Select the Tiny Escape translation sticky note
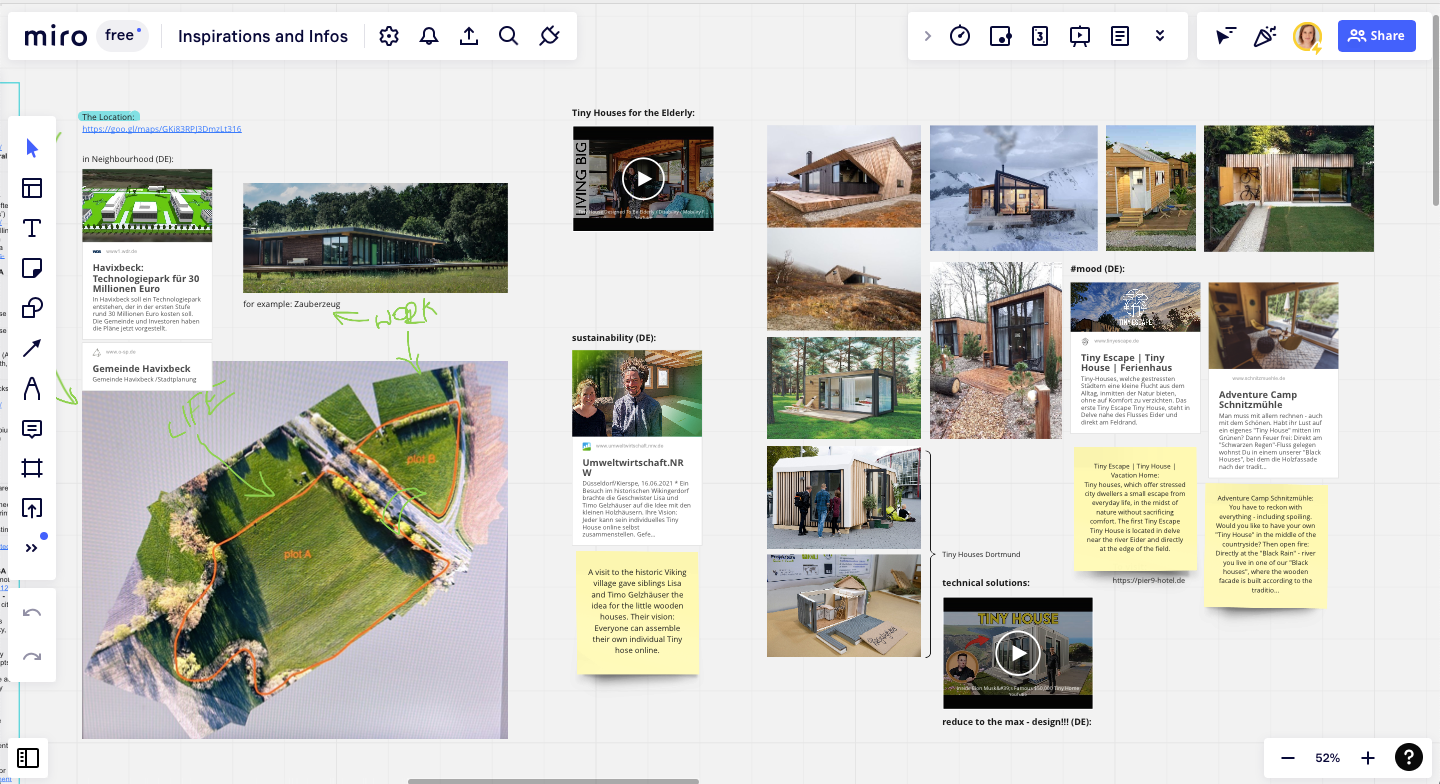 point(1135,509)
